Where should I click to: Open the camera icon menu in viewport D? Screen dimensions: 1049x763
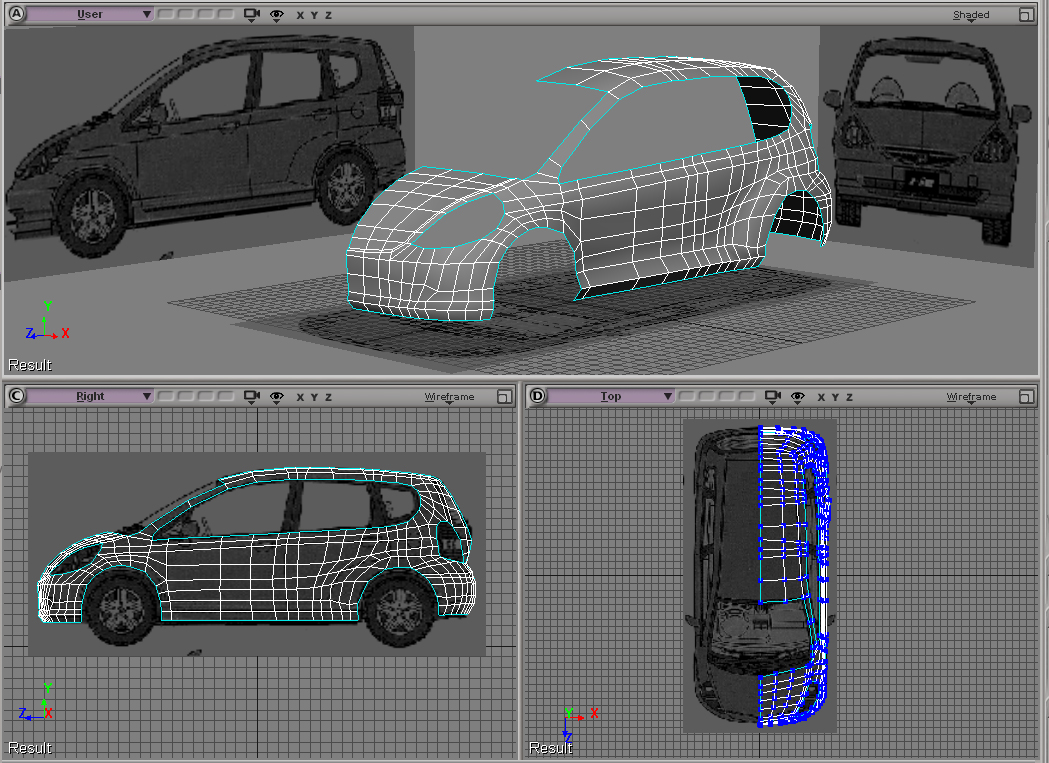click(773, 397)
